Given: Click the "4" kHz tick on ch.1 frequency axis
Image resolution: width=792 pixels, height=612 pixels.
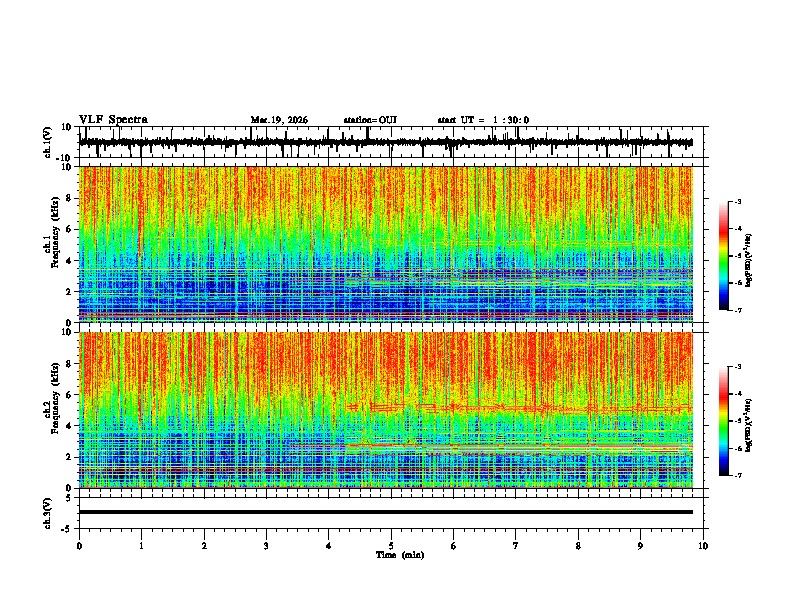Looking at the screenshot, I should coord(70,261).
